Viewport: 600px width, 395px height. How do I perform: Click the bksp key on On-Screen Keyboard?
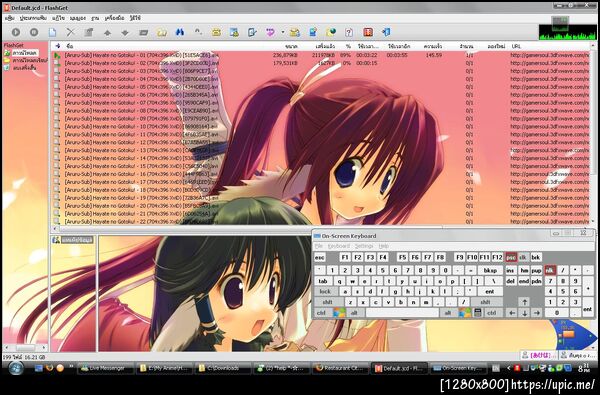(x=490, y=270)
